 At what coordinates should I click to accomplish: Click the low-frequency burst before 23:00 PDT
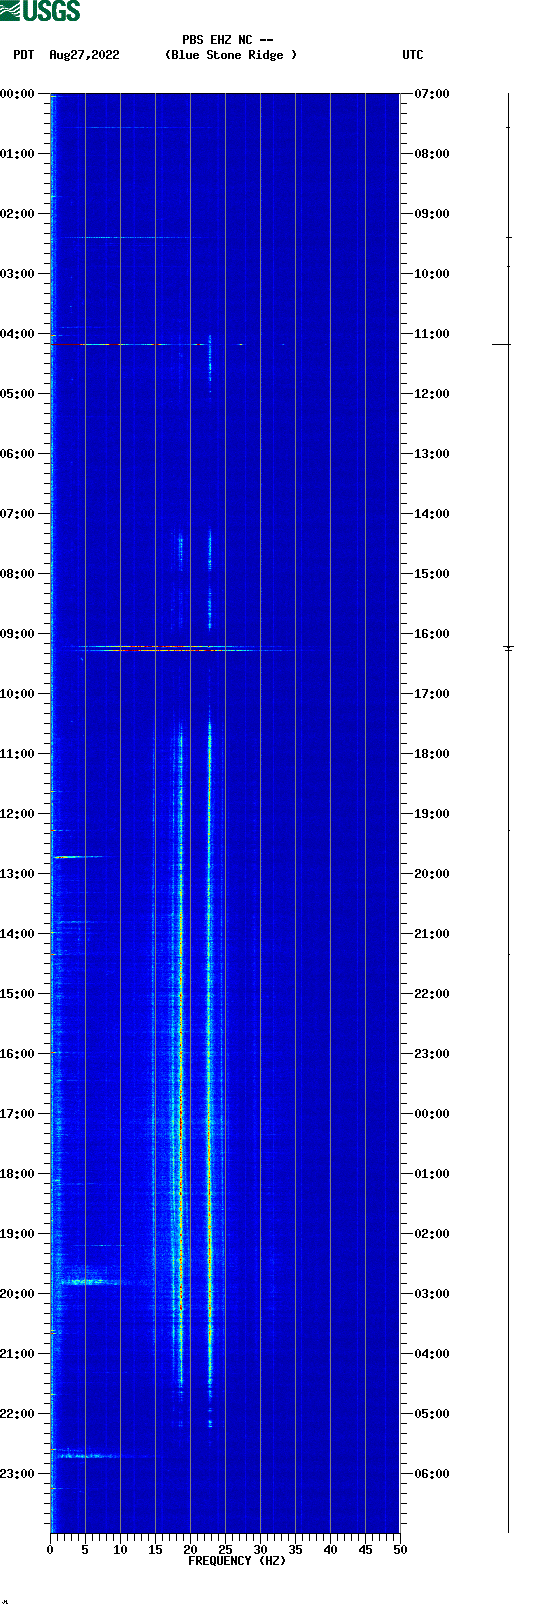[86, 1456]
